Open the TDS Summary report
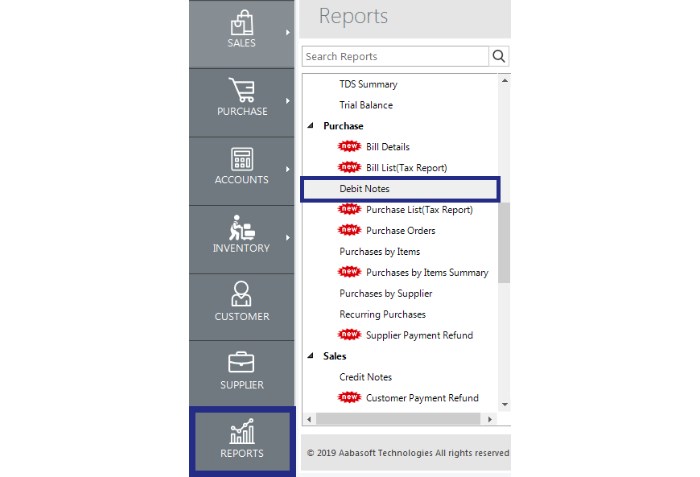This screenshot has height=477, width=700. (368, 84)
